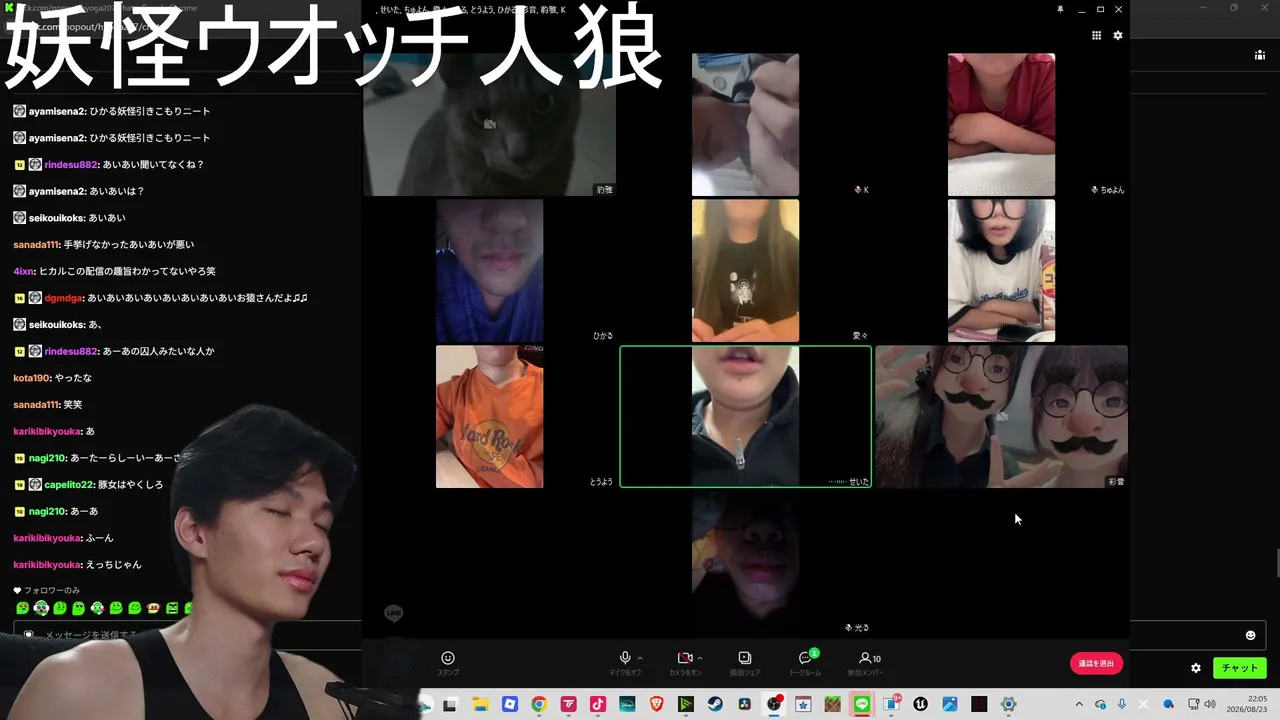Open LINE call settings gear
The image size is (1280, 720).
tap(1118, 35)
